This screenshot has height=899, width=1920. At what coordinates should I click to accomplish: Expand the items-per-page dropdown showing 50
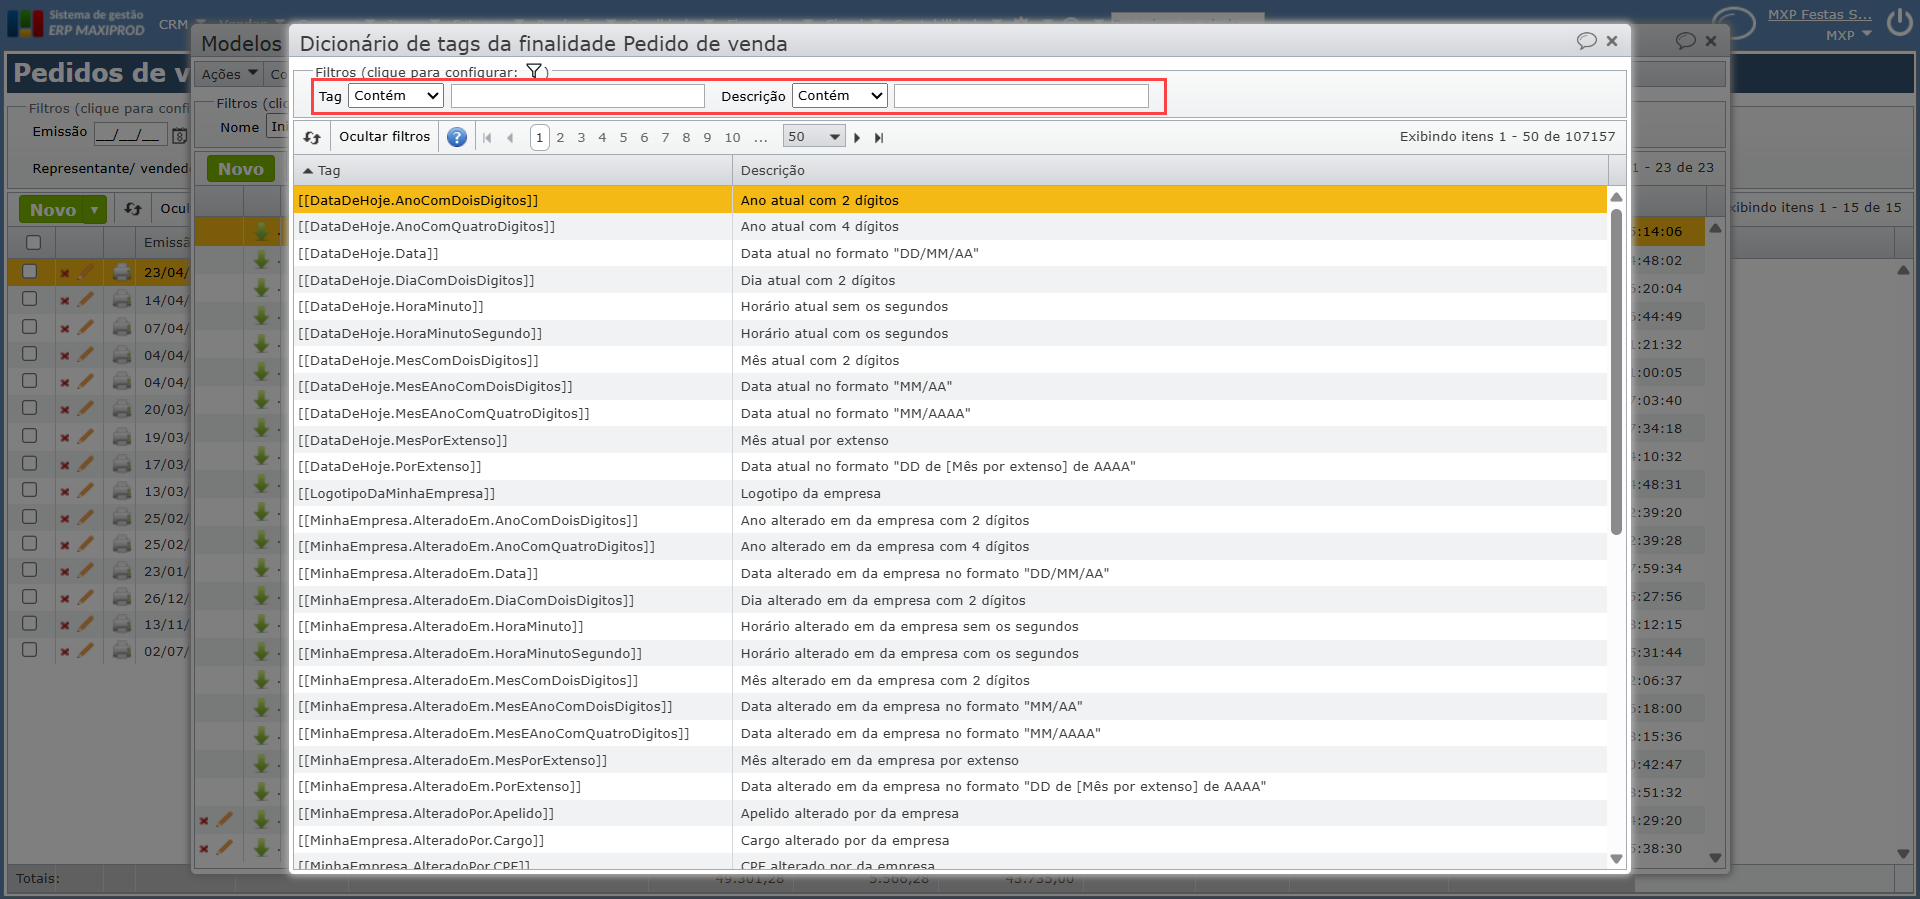814,137
